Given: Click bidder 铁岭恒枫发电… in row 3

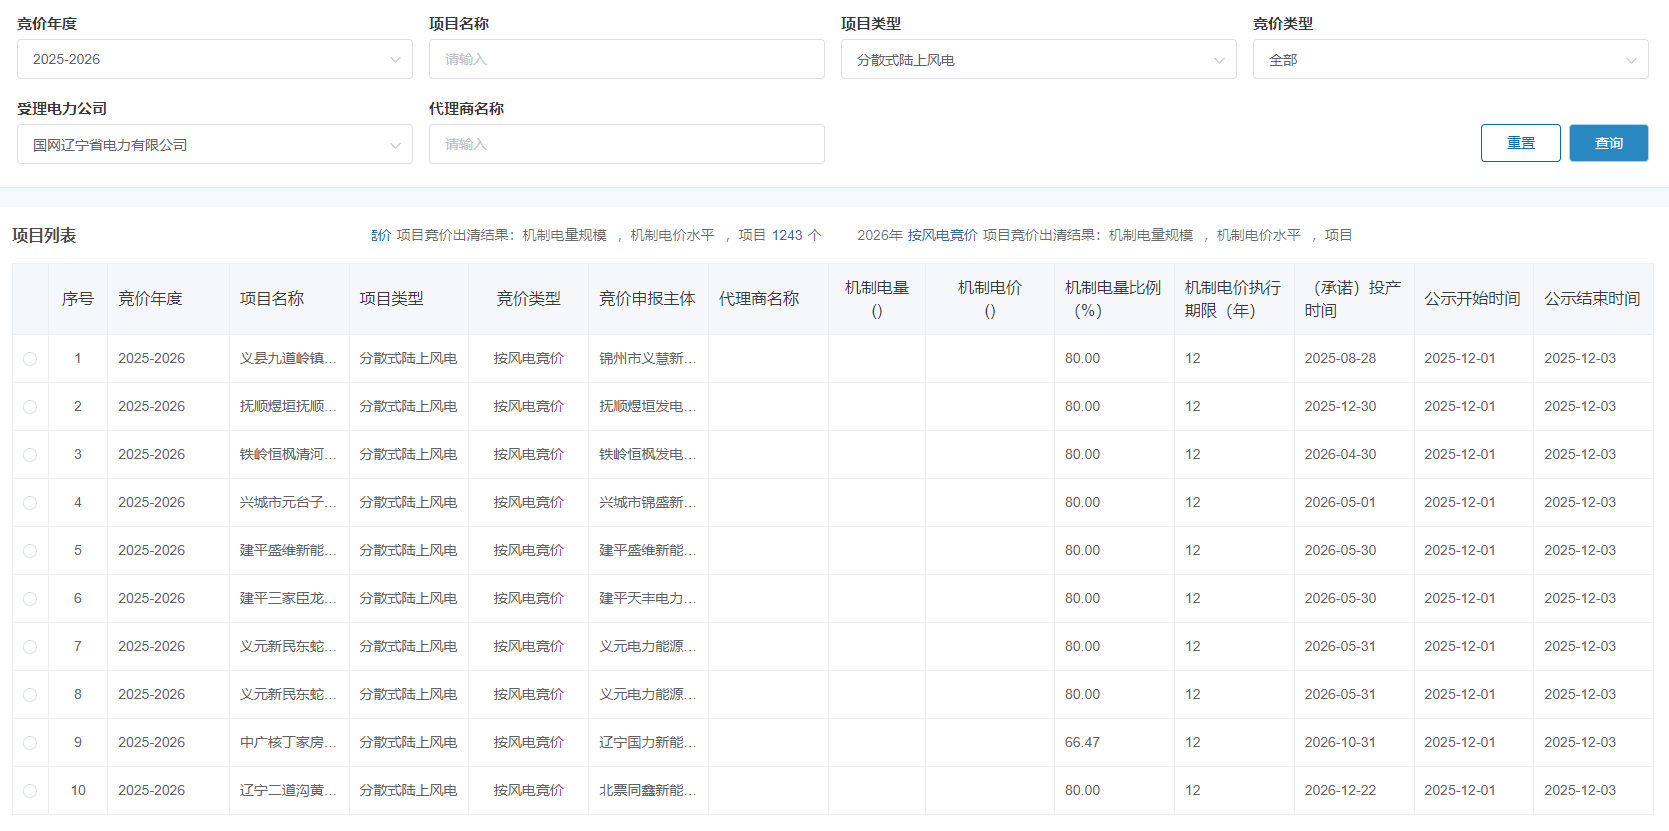Looking at the screenshot, I should coord(647,455).
